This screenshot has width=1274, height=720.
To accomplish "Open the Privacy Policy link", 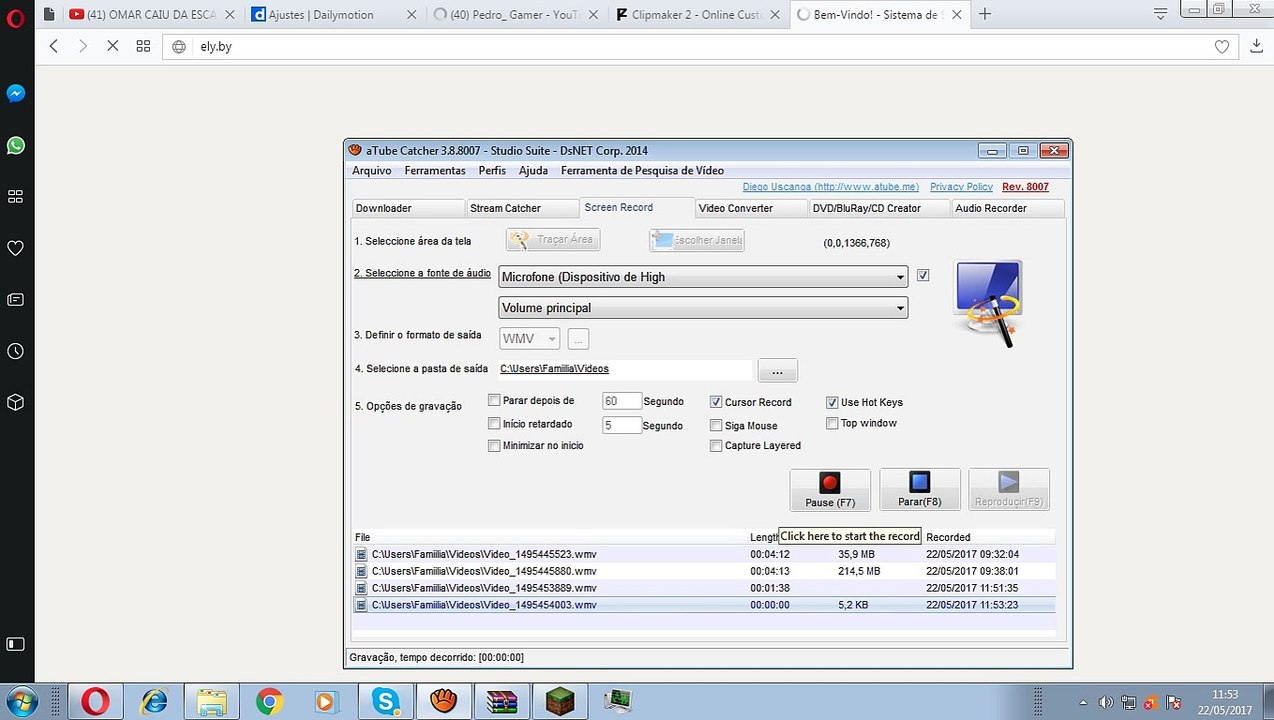I will (x=961, y=187).
